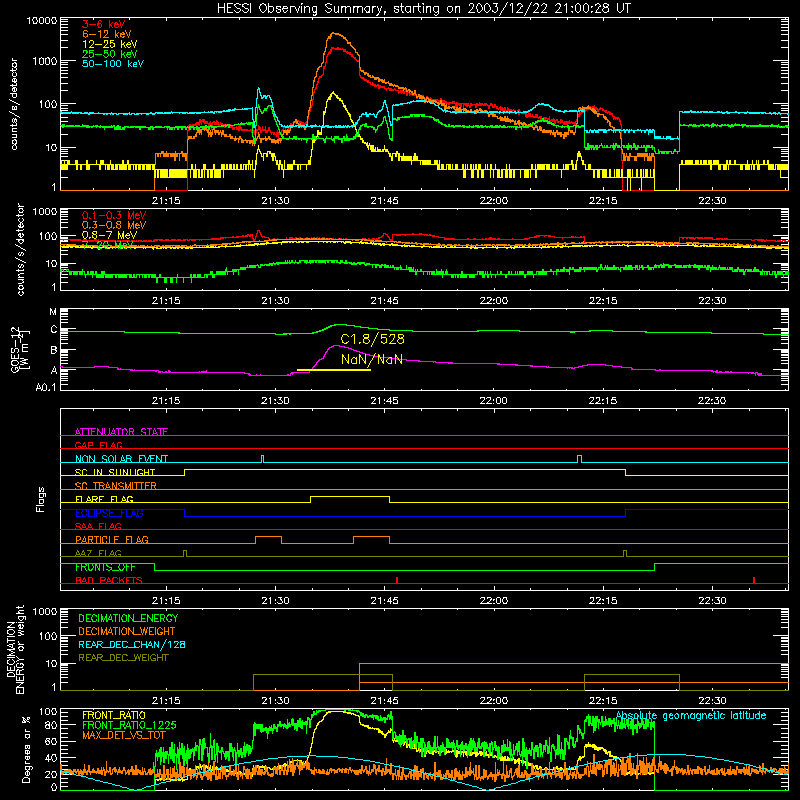800x800 pixels.
Task: Click the BAD_PACKETS flag label
Action: point(109,580)
